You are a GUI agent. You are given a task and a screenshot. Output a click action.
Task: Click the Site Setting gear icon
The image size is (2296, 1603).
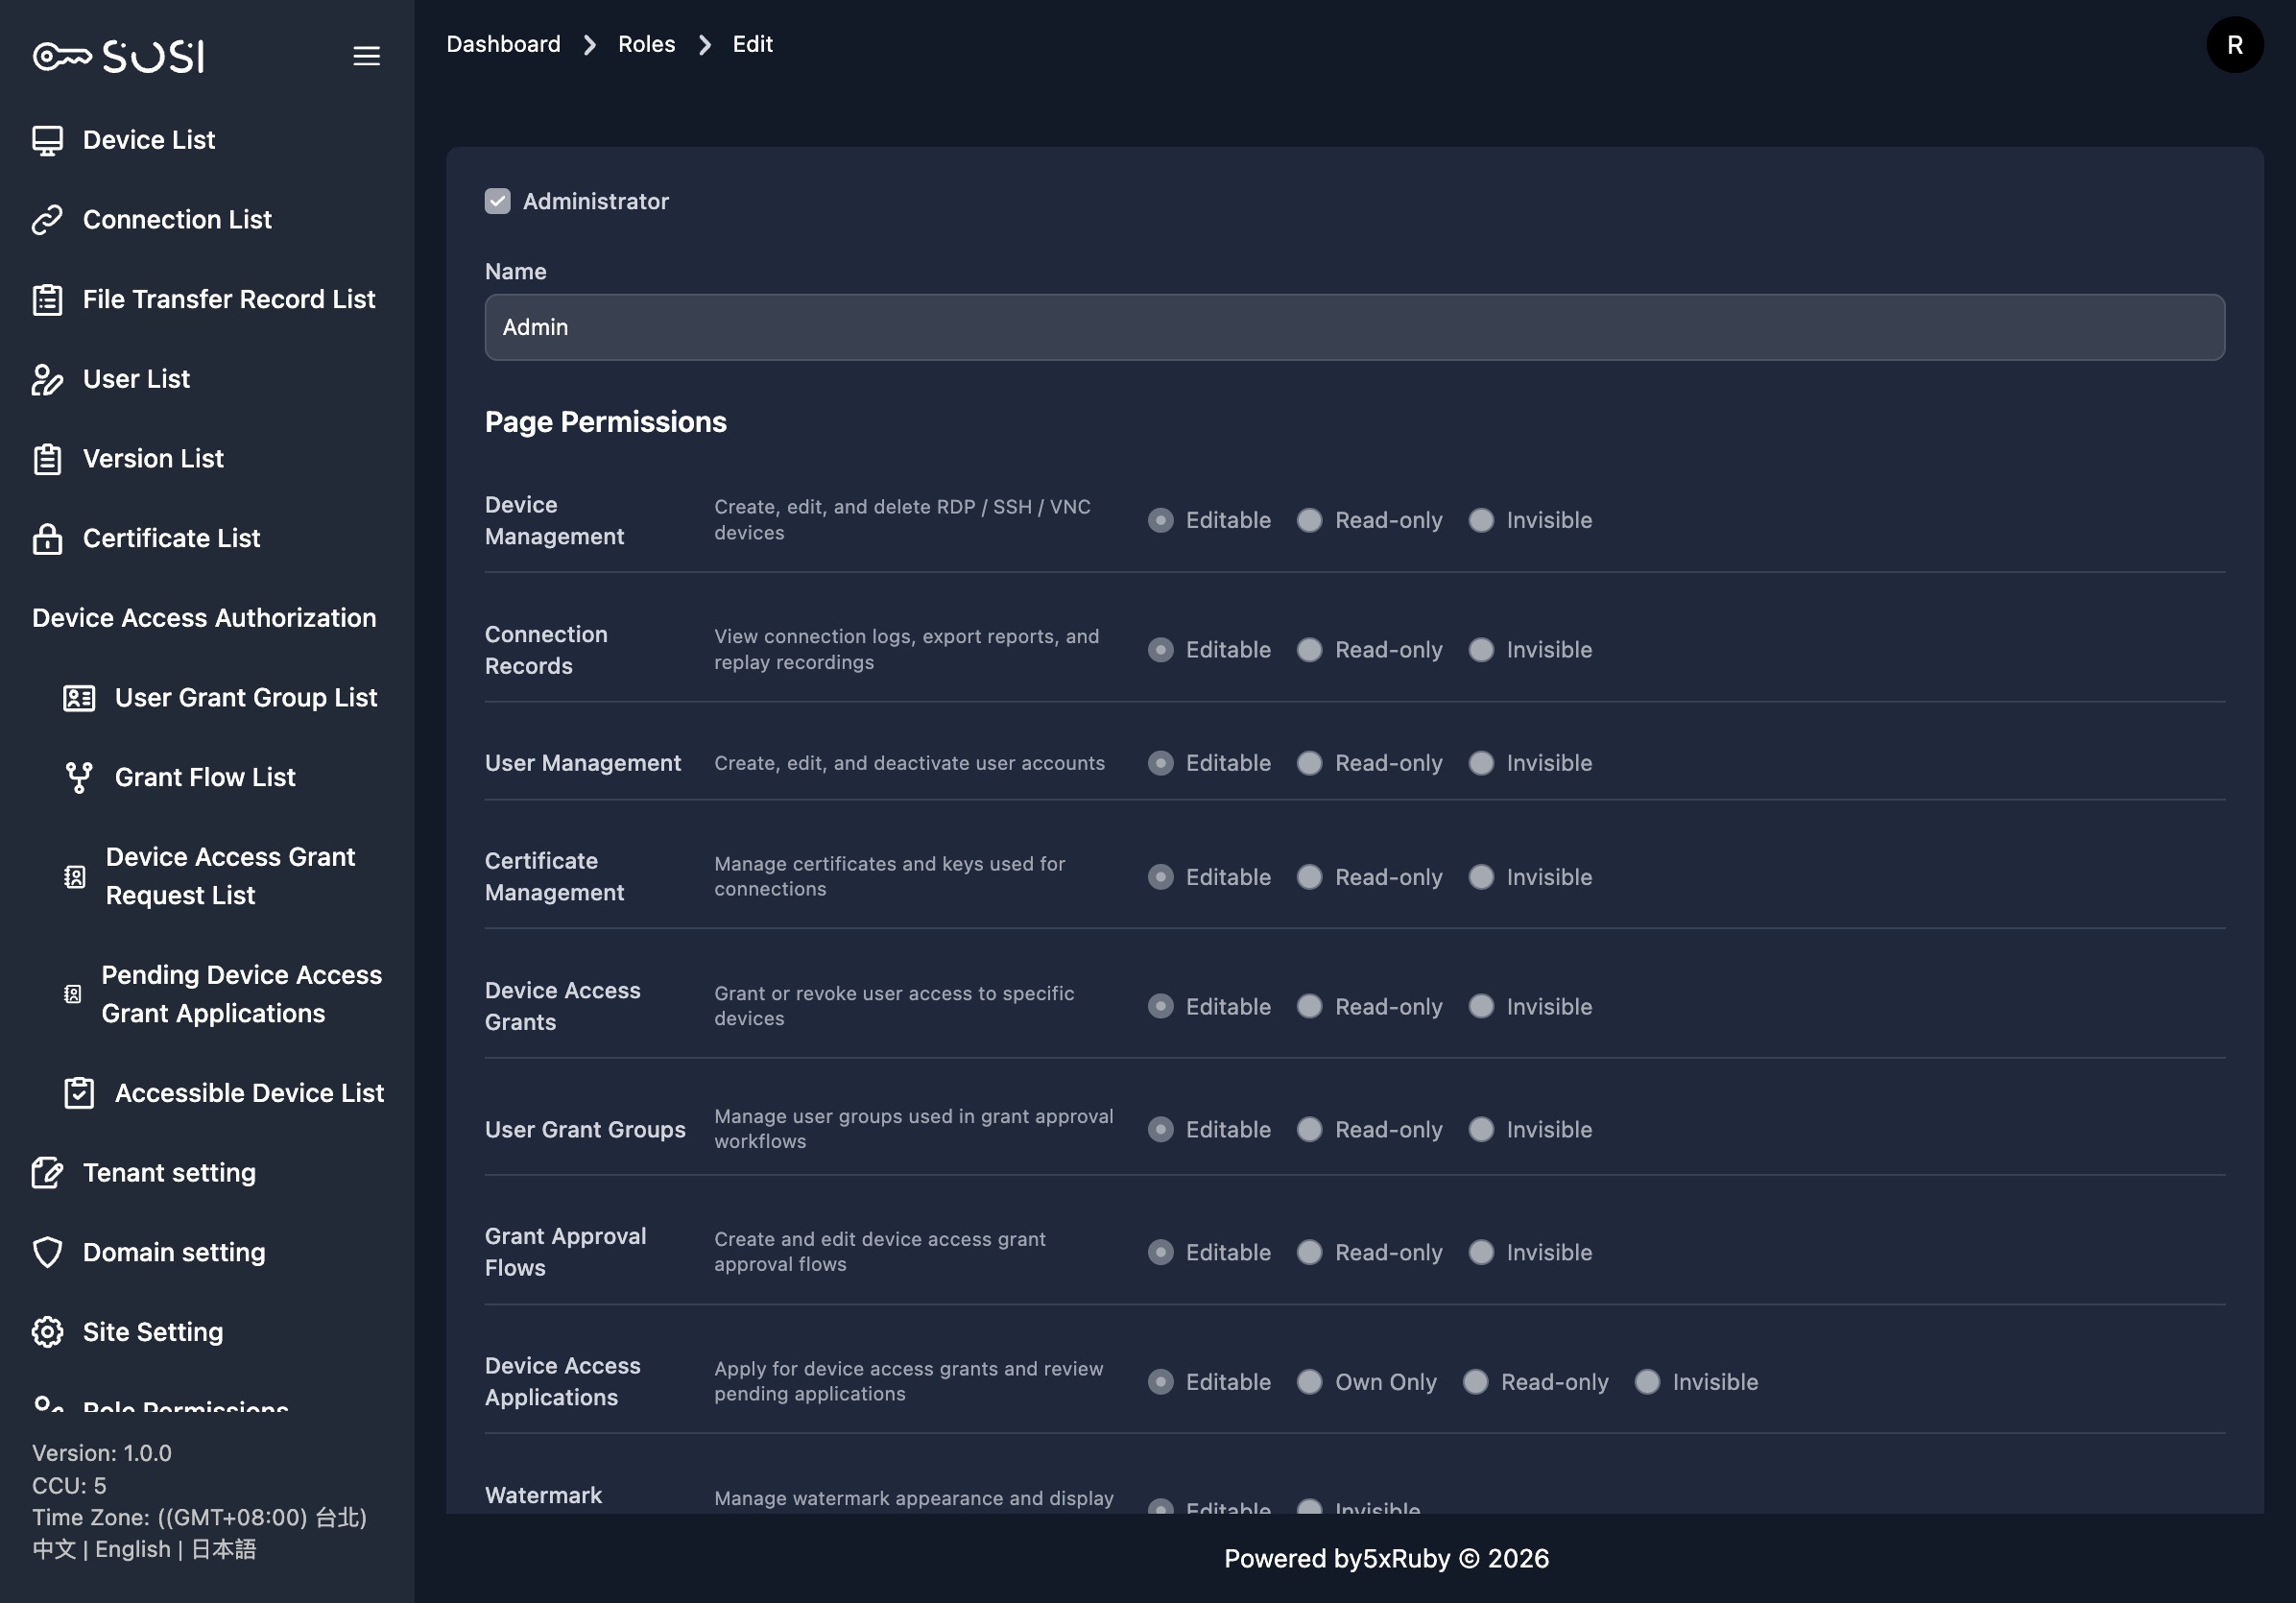point(47,1332)
